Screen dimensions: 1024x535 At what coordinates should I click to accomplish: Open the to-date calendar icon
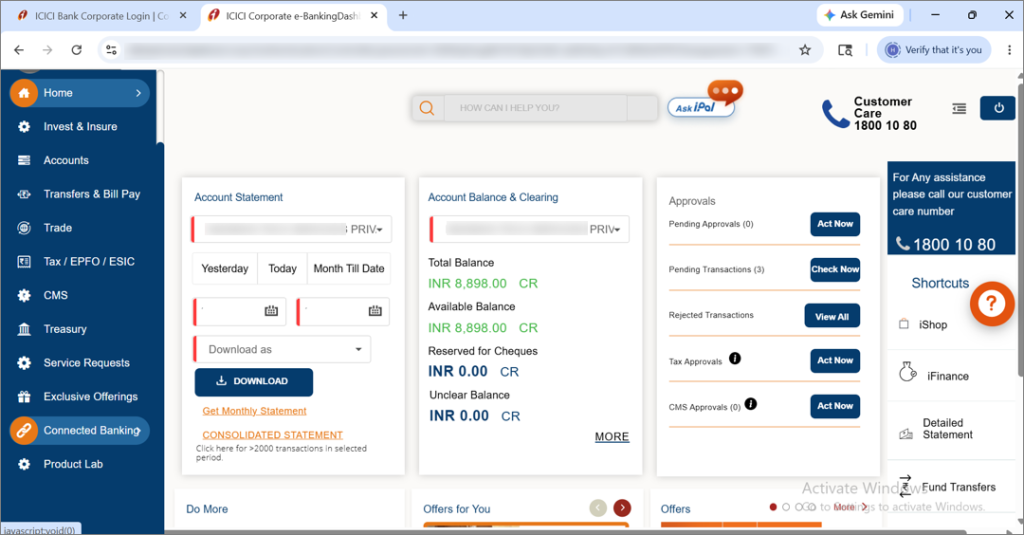[375, 311]
